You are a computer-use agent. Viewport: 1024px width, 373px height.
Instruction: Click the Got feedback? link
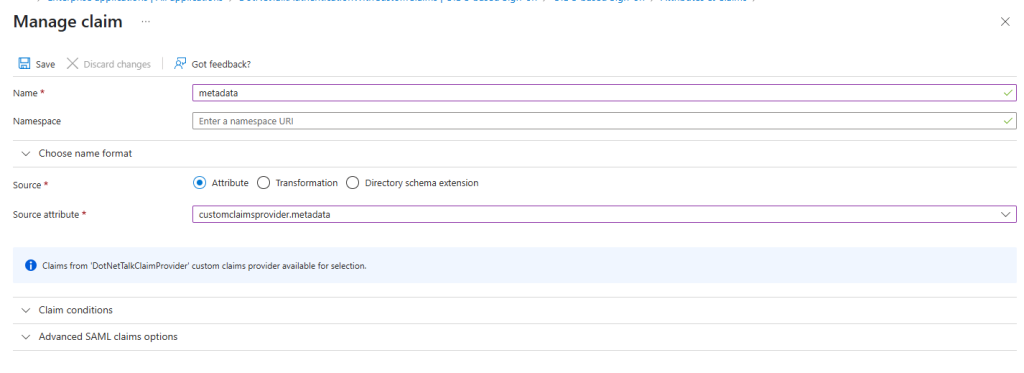click(221, 64)
